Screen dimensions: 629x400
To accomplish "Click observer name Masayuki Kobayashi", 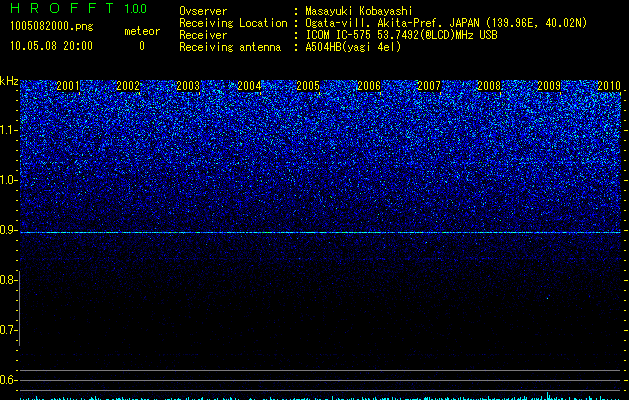I will coord(359,11).
